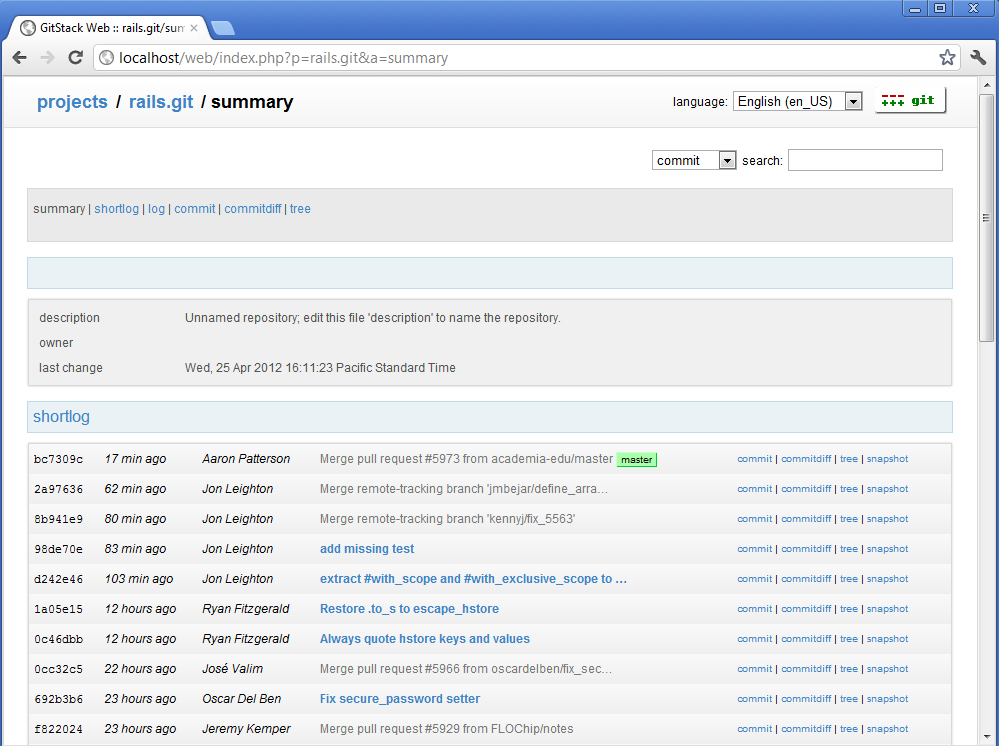
Task: Open the projects breadcrumb link
Action: [72, 102]
